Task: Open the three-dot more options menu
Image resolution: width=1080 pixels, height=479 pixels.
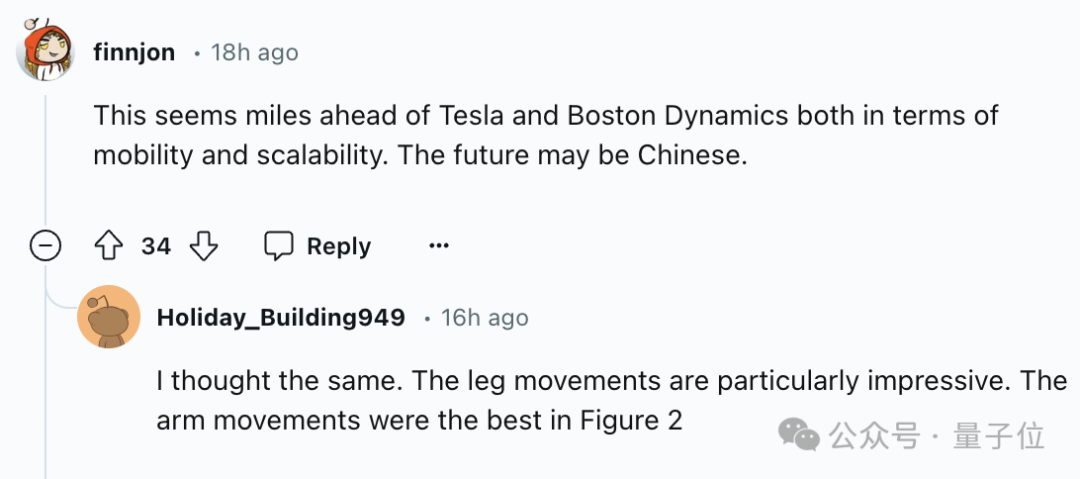Action: [x=438, y=246]
